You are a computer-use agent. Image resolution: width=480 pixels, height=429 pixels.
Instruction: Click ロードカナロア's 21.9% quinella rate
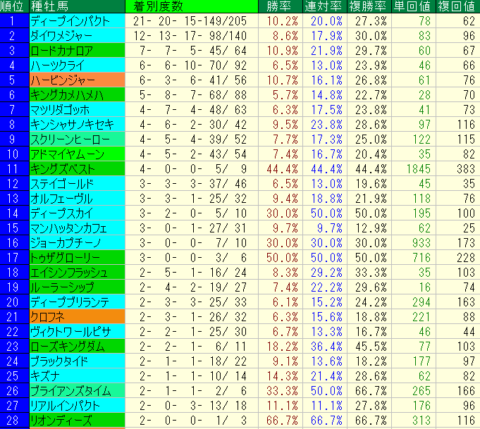(326, 51)
